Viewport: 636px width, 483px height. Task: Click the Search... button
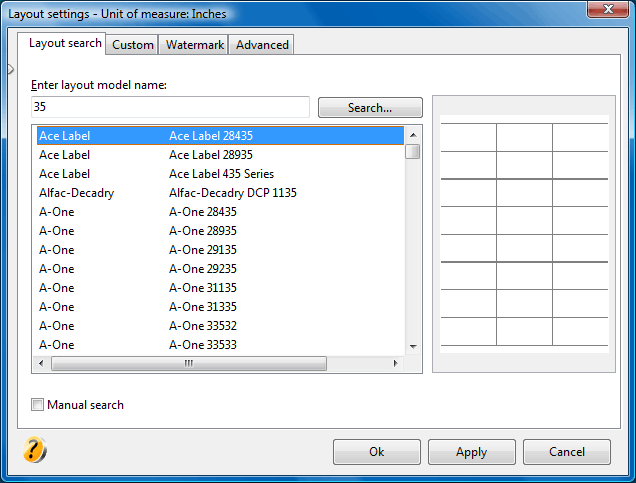[370, 107]
